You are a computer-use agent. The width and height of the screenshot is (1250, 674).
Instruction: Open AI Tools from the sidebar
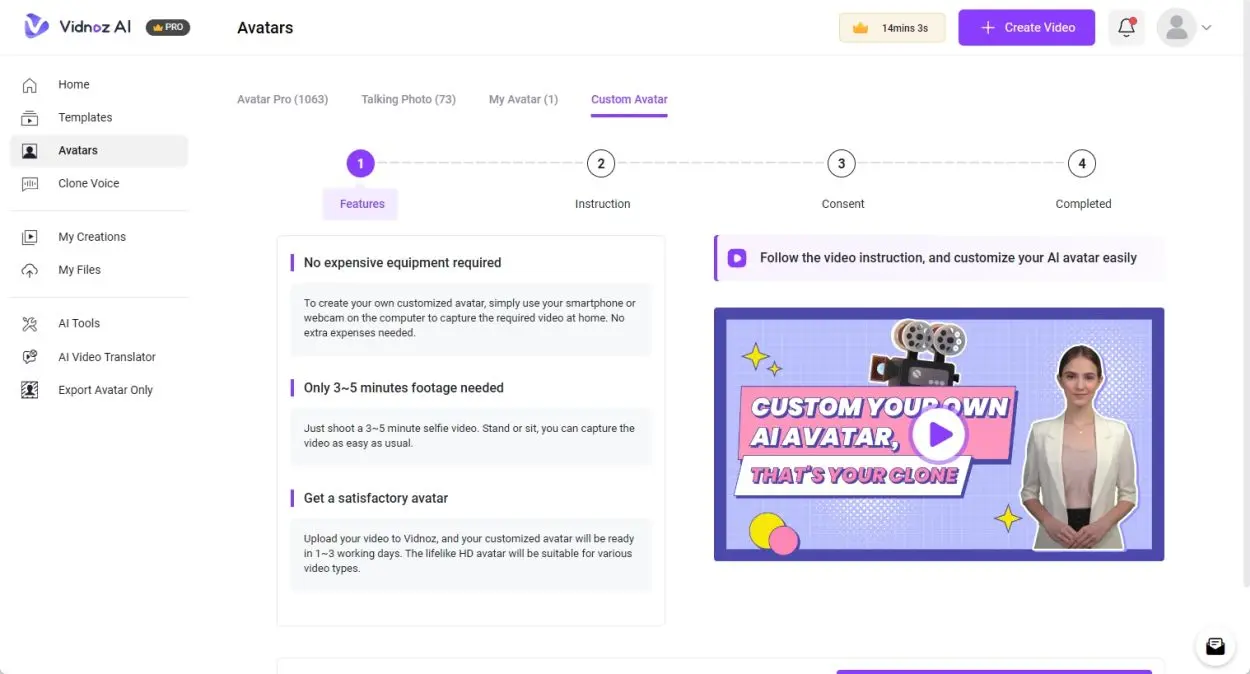[28, 323]
